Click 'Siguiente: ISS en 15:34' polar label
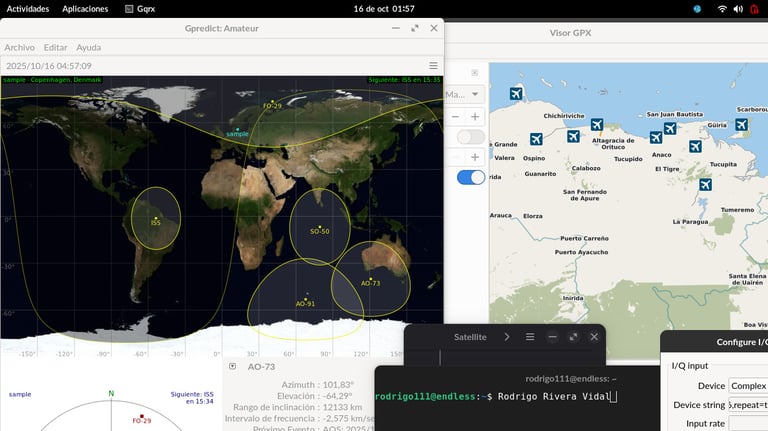The height and width of the screenshot is (431, 768). pyautogui.click(x=192, y=398)
